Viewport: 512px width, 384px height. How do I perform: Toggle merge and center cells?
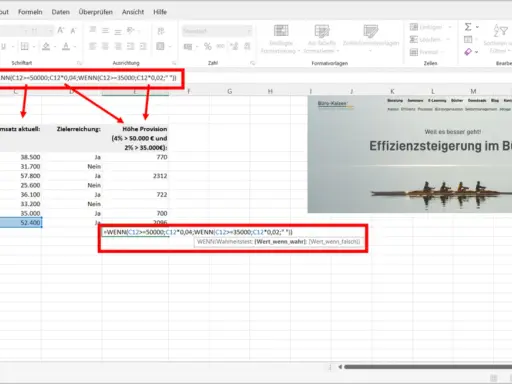click(160, 46)
